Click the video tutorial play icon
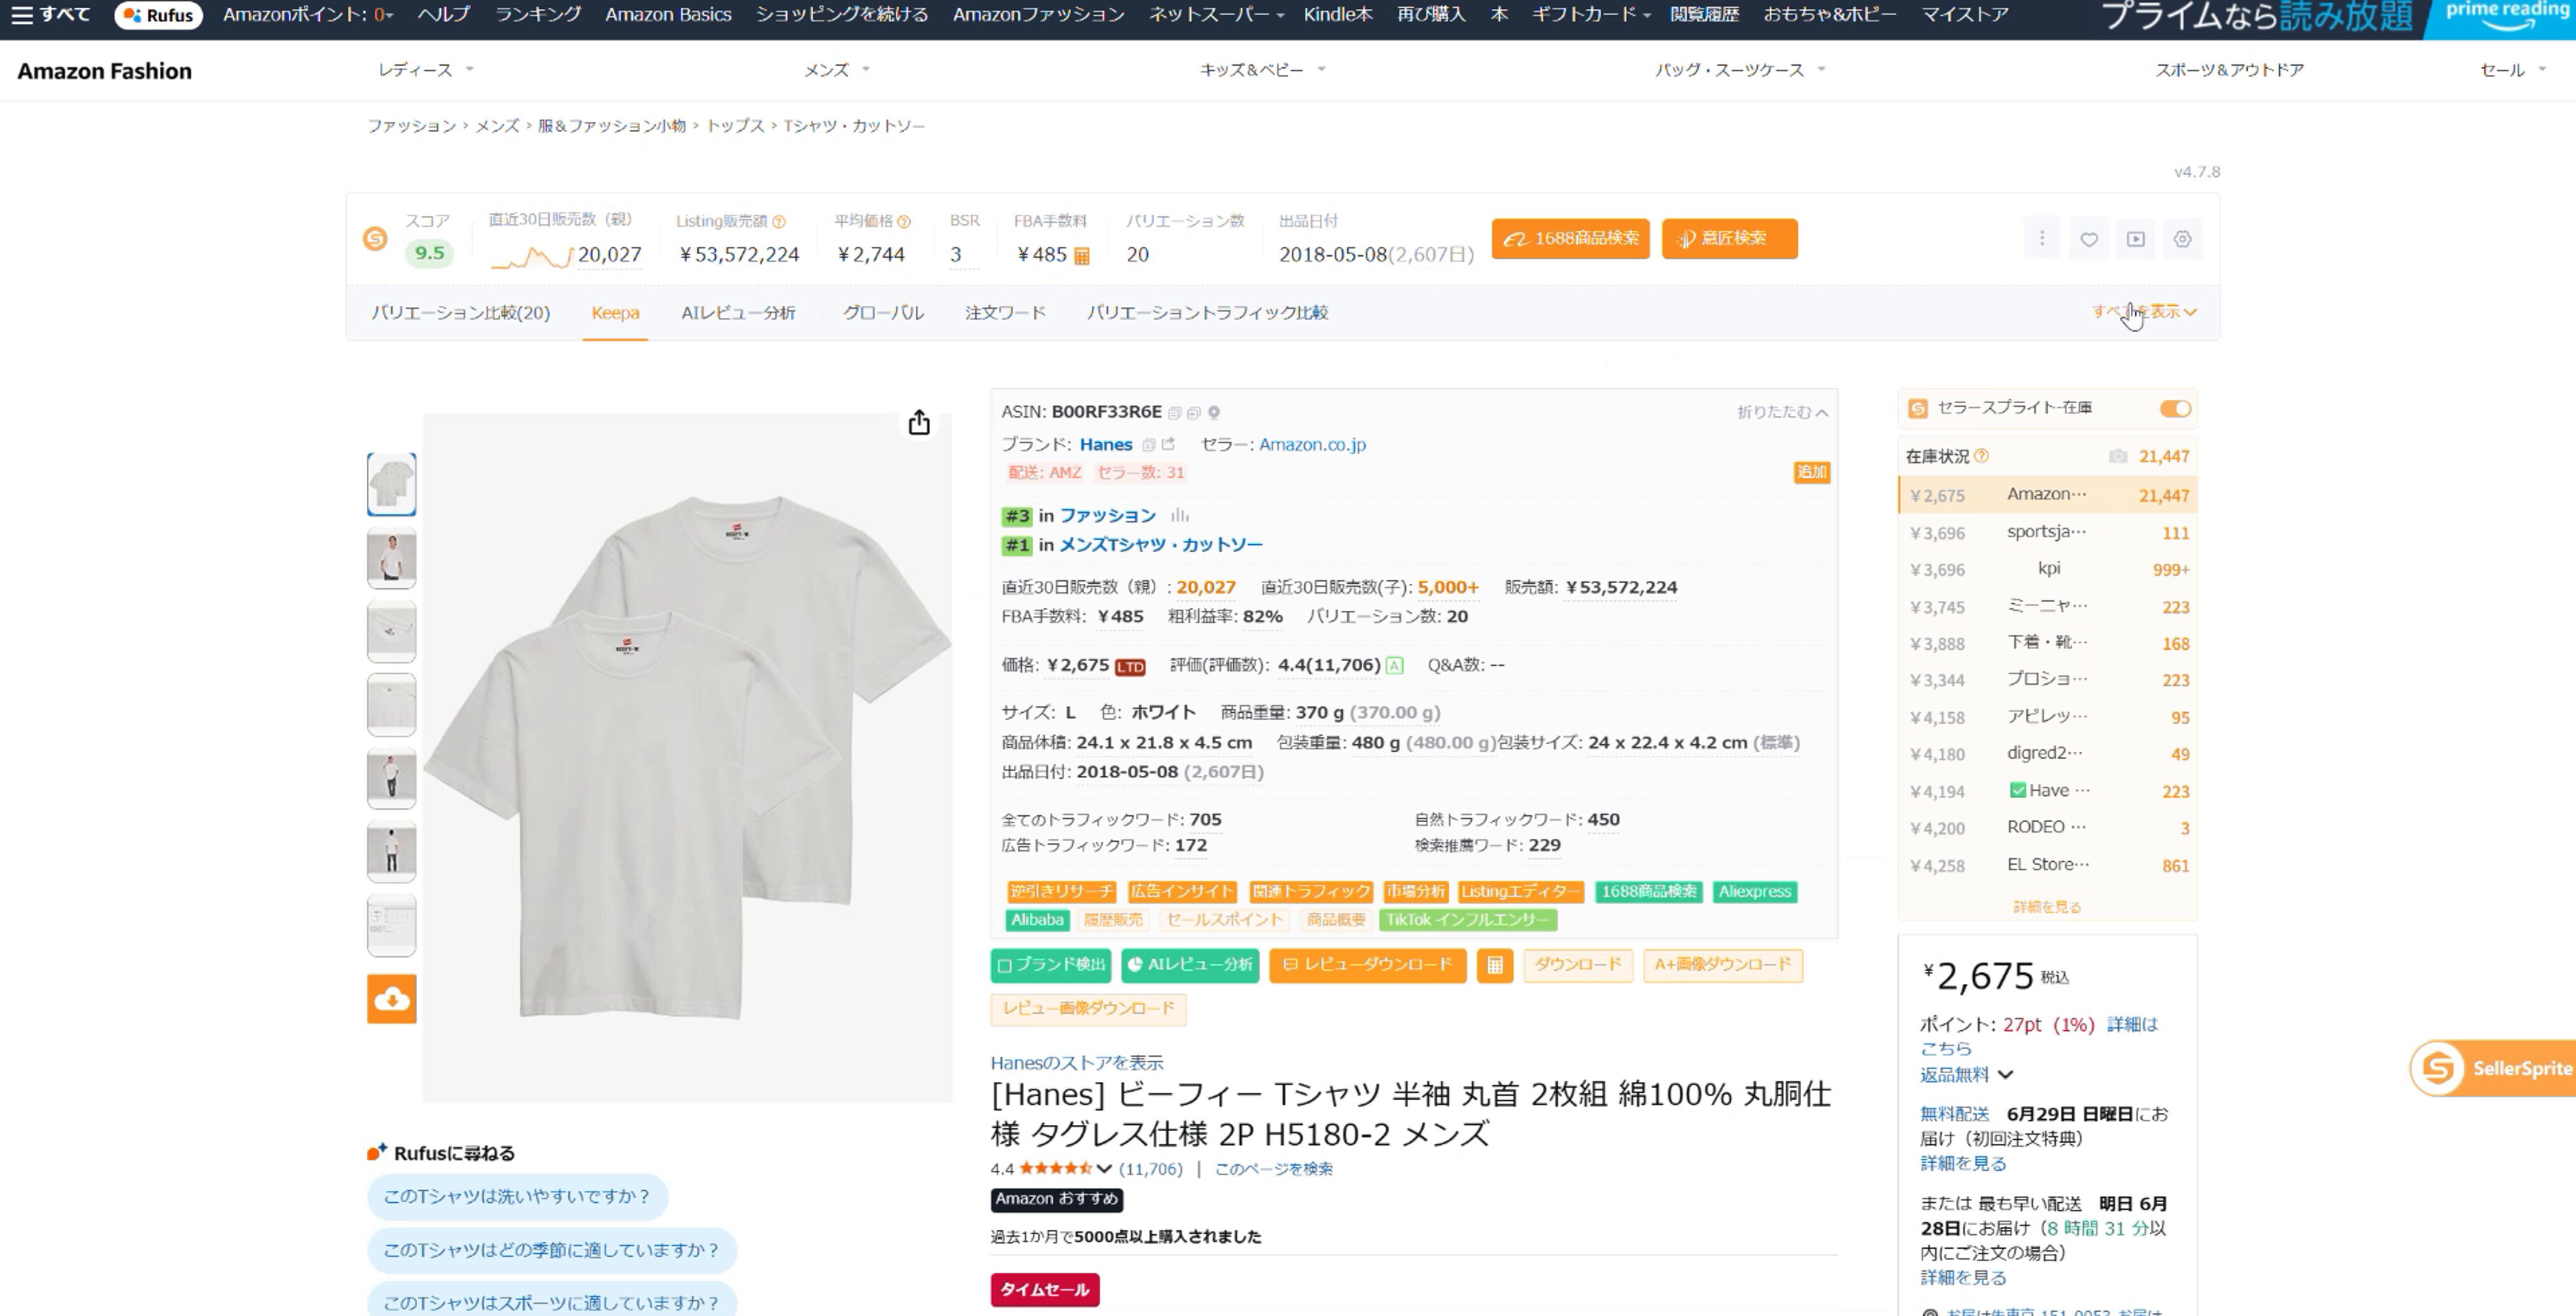The width and height of the screenshot is (2576, 1316). tap(2136, 239)
